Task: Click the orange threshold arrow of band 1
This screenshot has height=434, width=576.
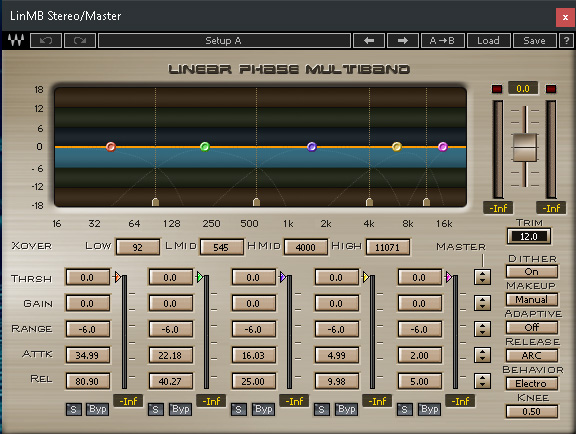Action: [x=117, y=277]
